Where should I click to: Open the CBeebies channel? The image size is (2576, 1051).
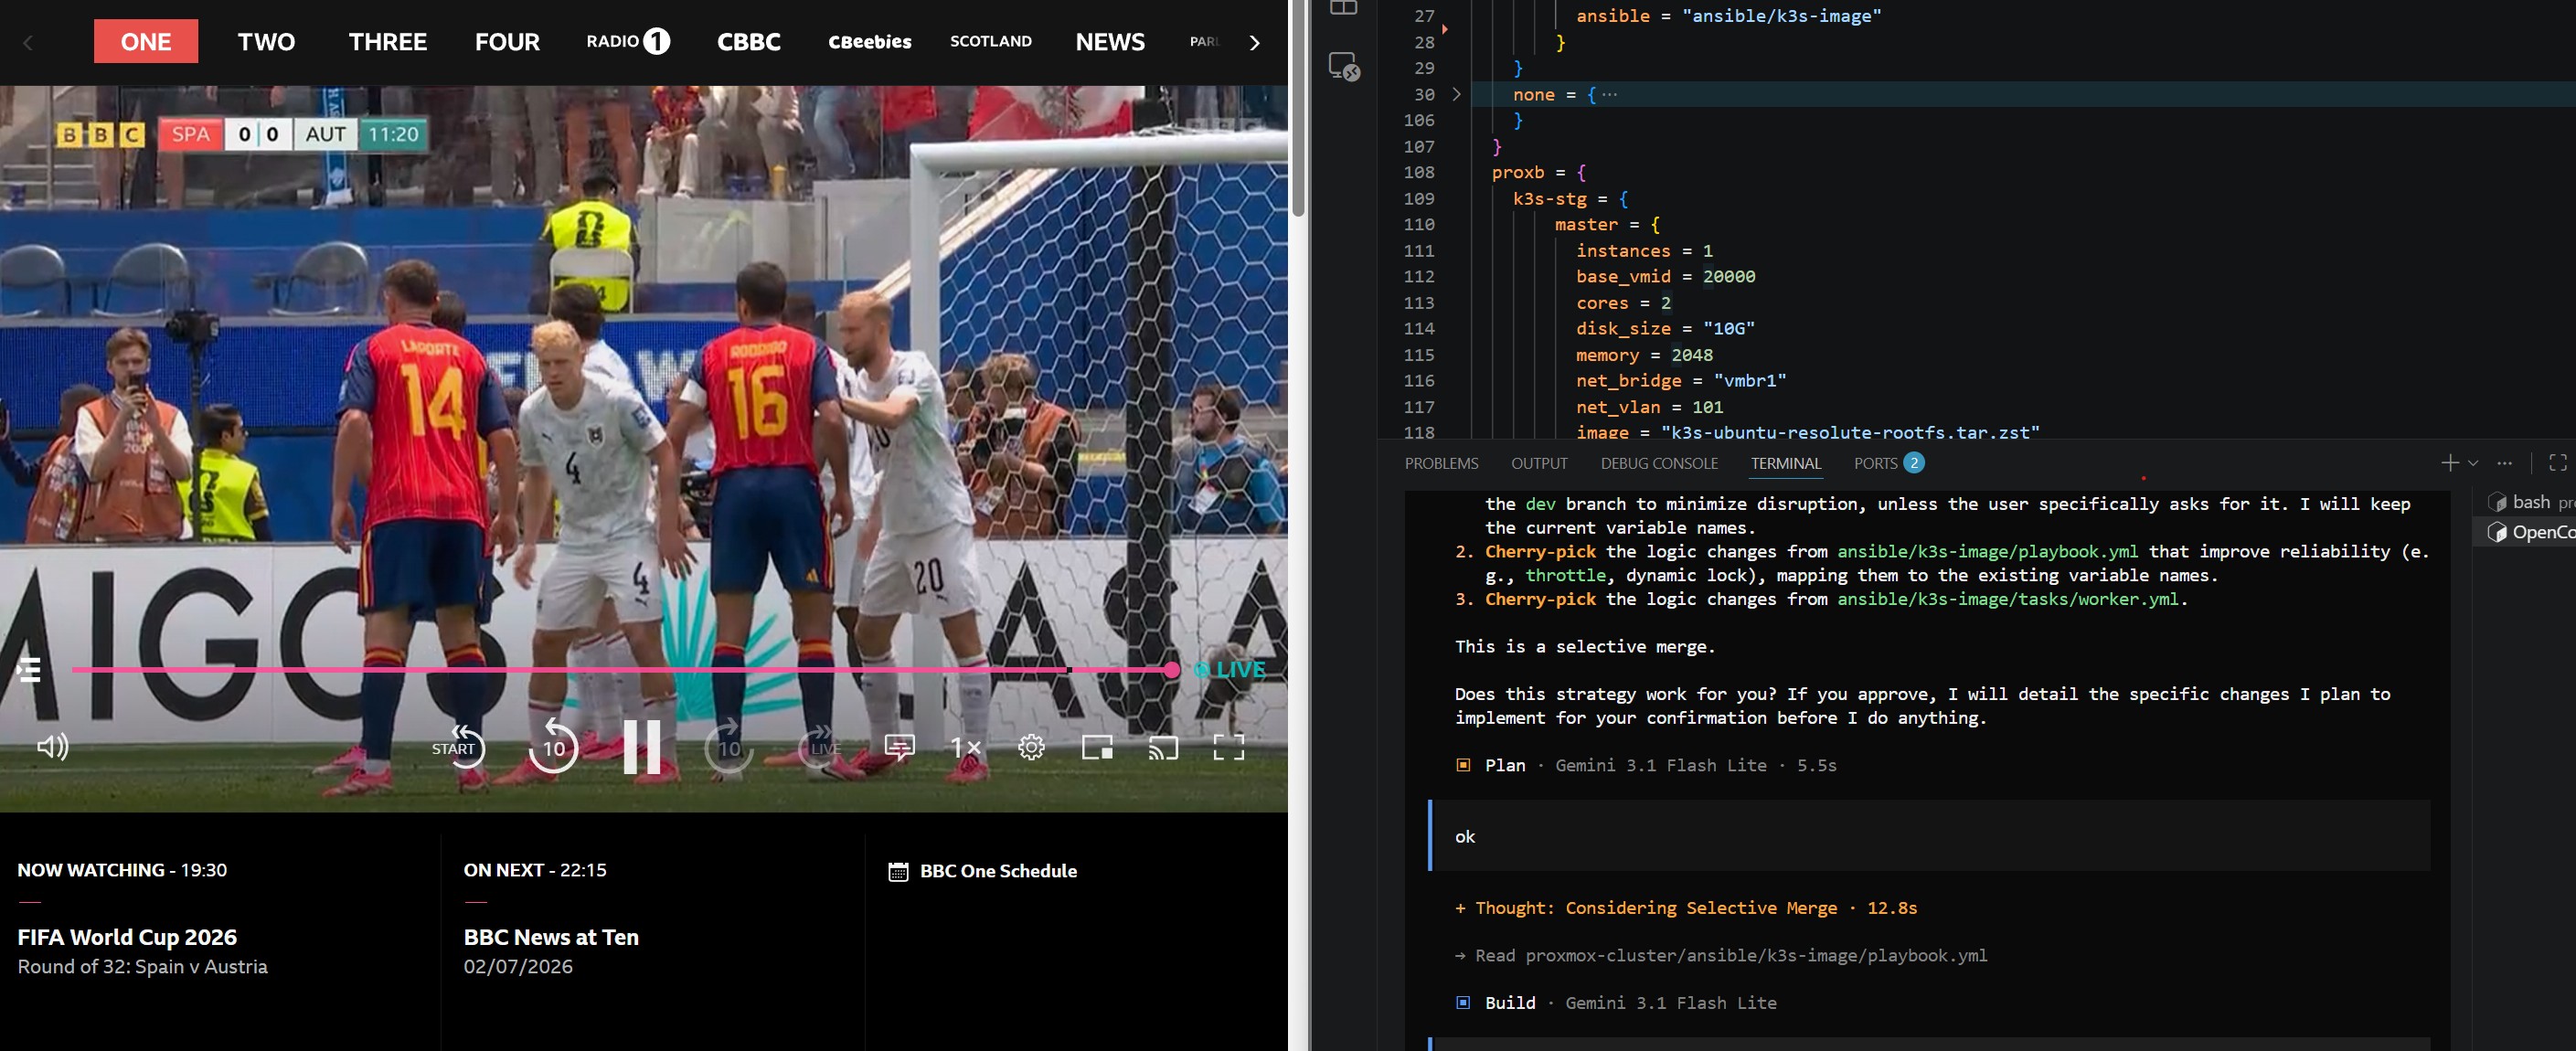coord(870,41)
